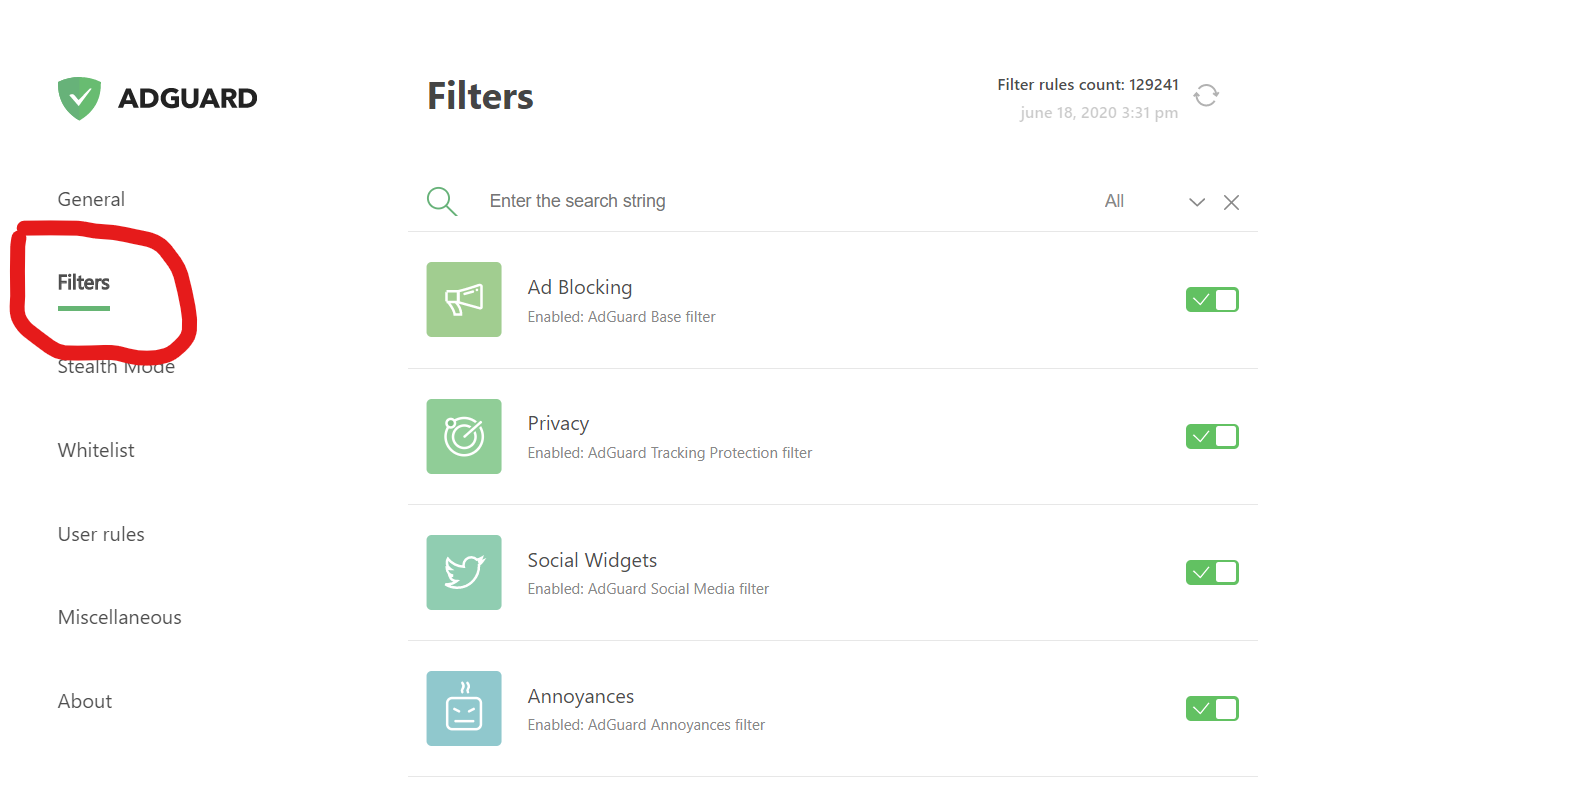Toggle the Annoyances filter switch
The image size is (1571, 807).
pyautogui.click(x=1212, y=709)
